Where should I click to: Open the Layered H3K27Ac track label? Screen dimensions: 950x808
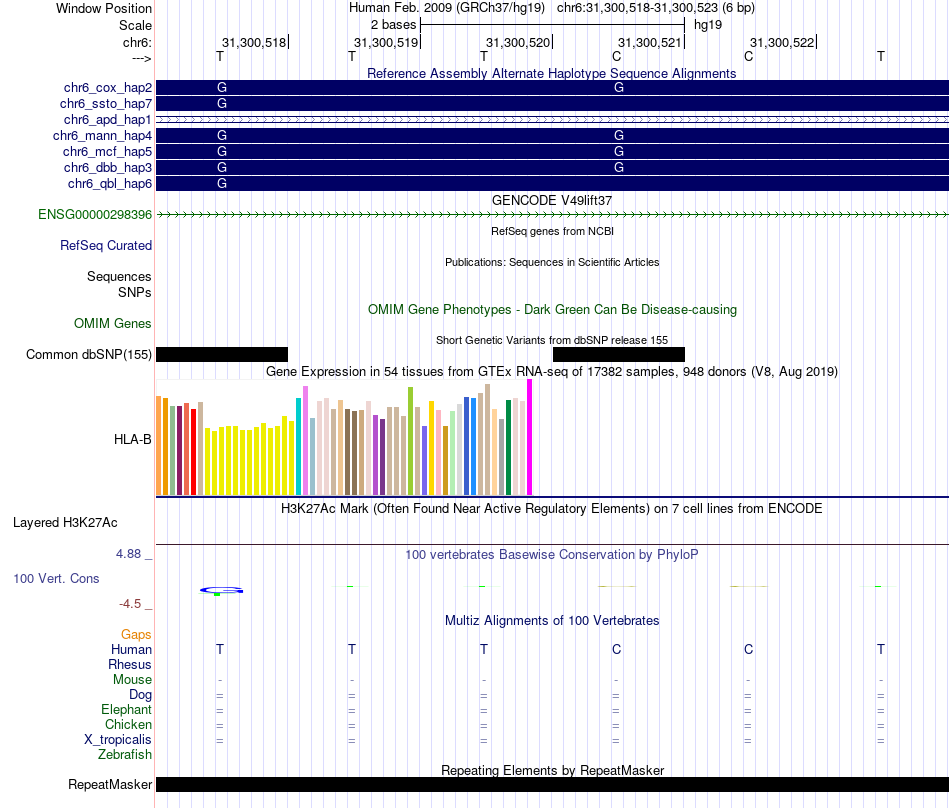coord(65,522)
